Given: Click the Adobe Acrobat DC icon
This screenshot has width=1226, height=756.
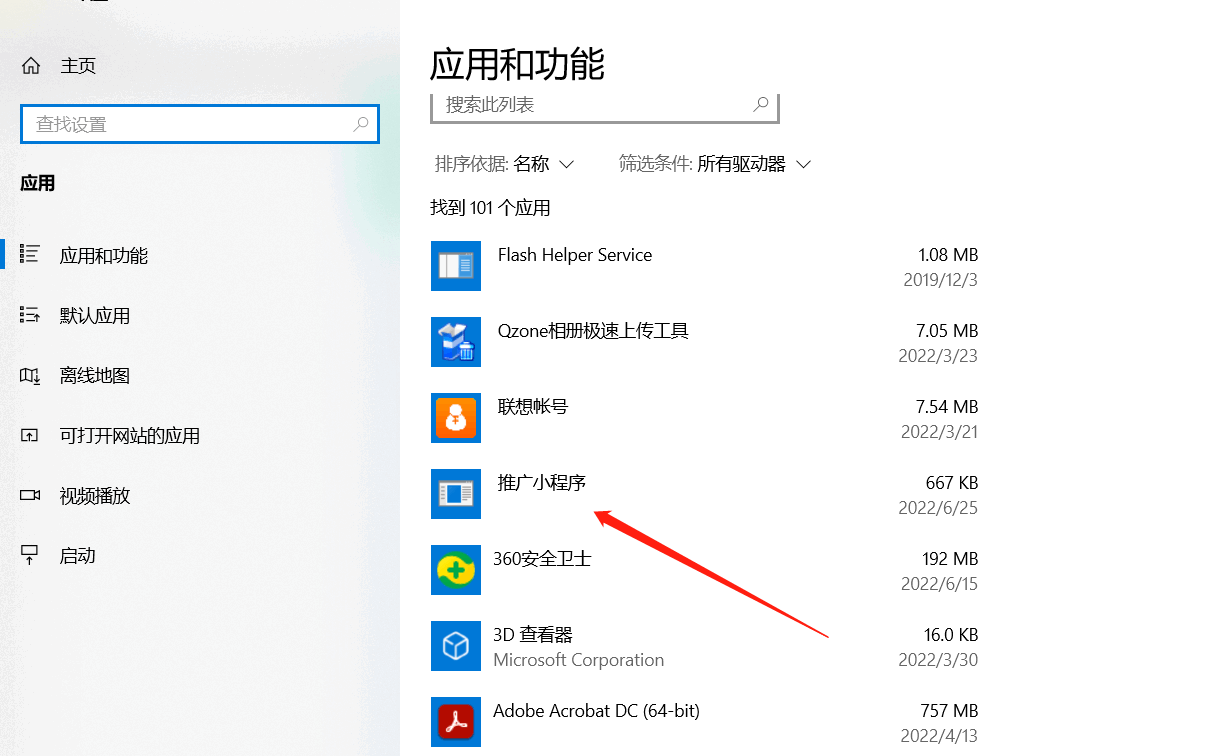Looking at the screenshot, I should [x=456, y=722].
